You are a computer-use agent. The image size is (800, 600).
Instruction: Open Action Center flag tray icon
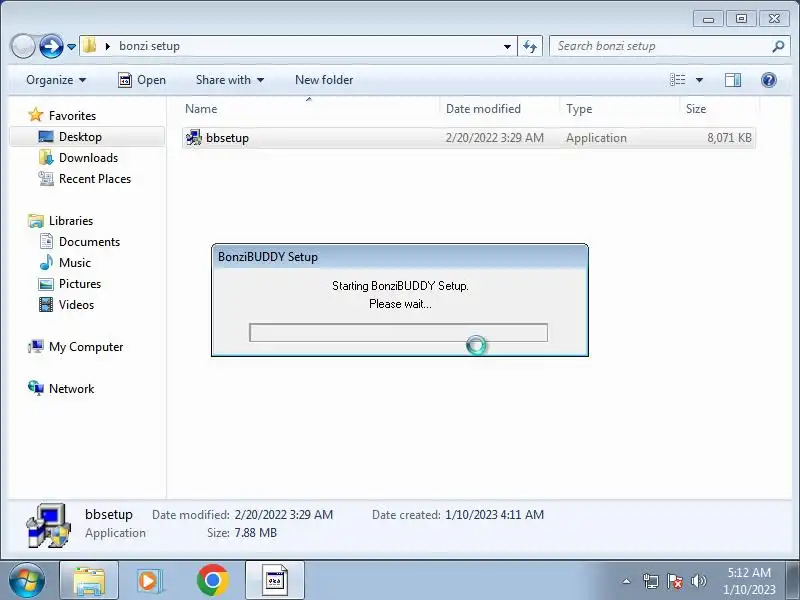(x=675, y=581)
